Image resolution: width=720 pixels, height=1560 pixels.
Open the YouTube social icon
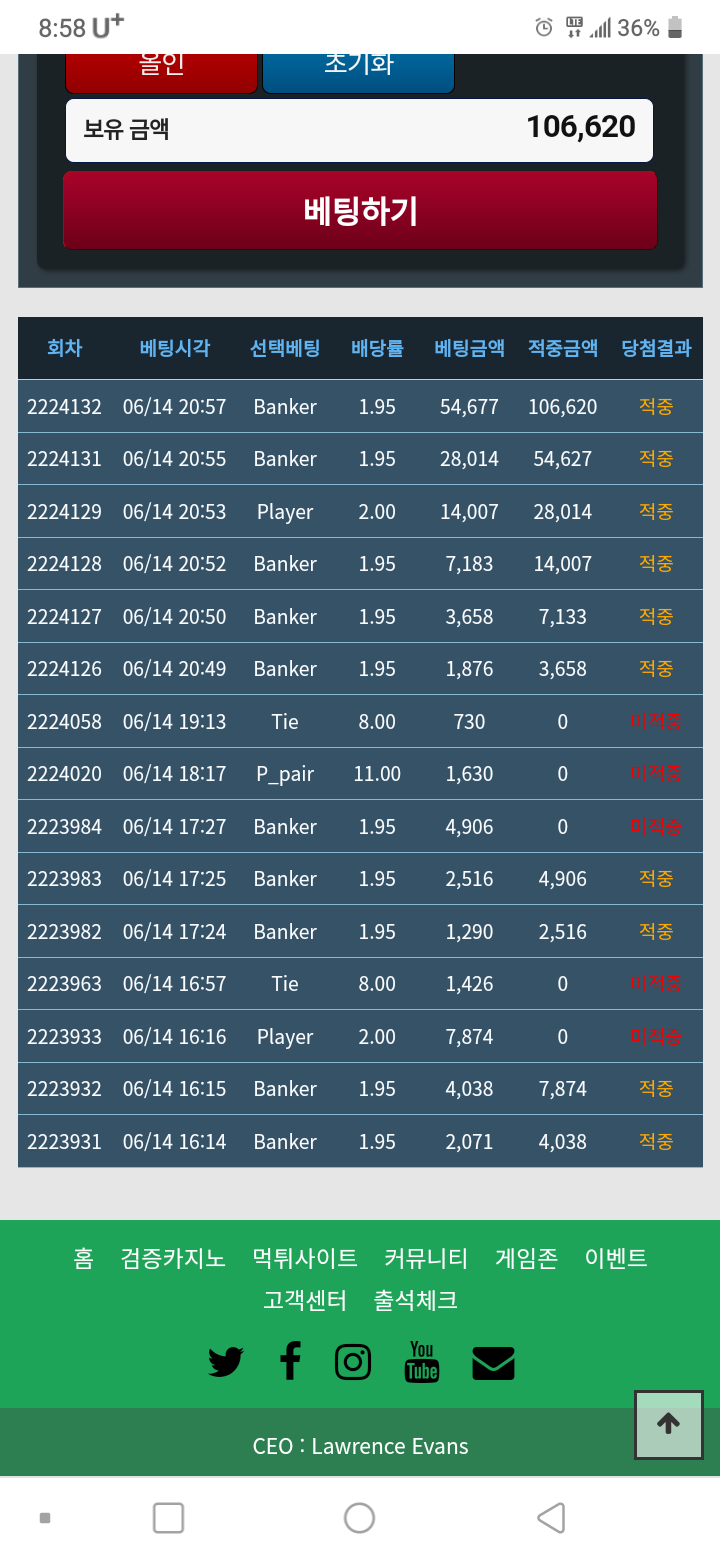tap(422, 1362)
